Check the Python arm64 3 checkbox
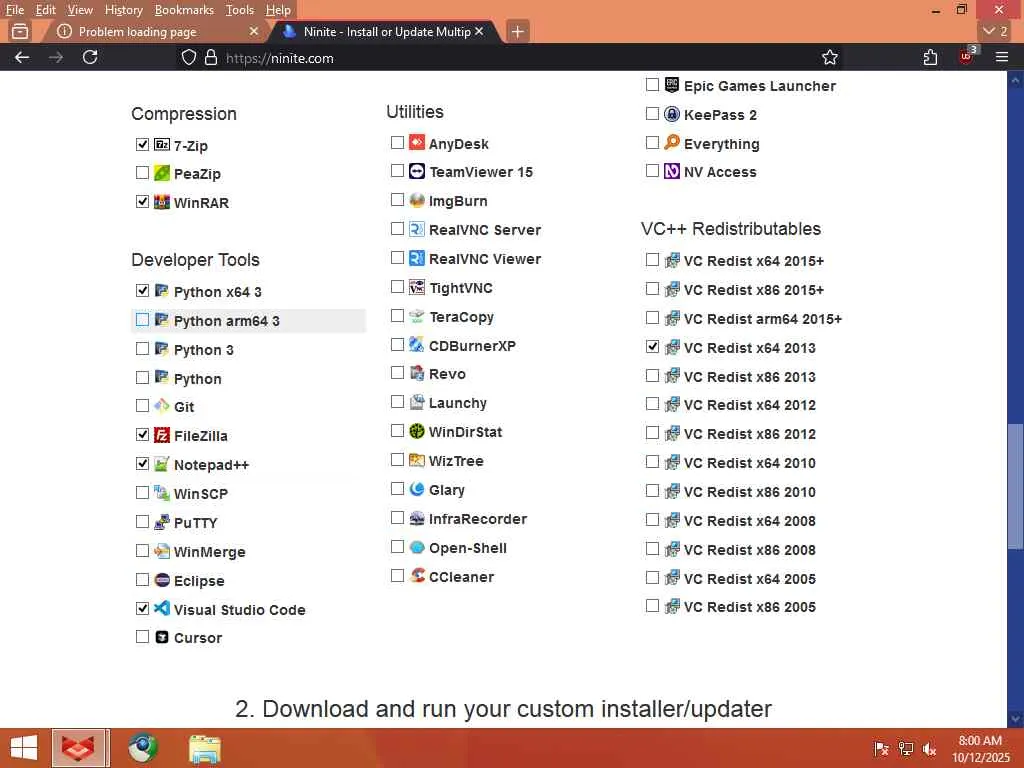The width and height of the screenshot is (1024, 768). coord(142,320)
